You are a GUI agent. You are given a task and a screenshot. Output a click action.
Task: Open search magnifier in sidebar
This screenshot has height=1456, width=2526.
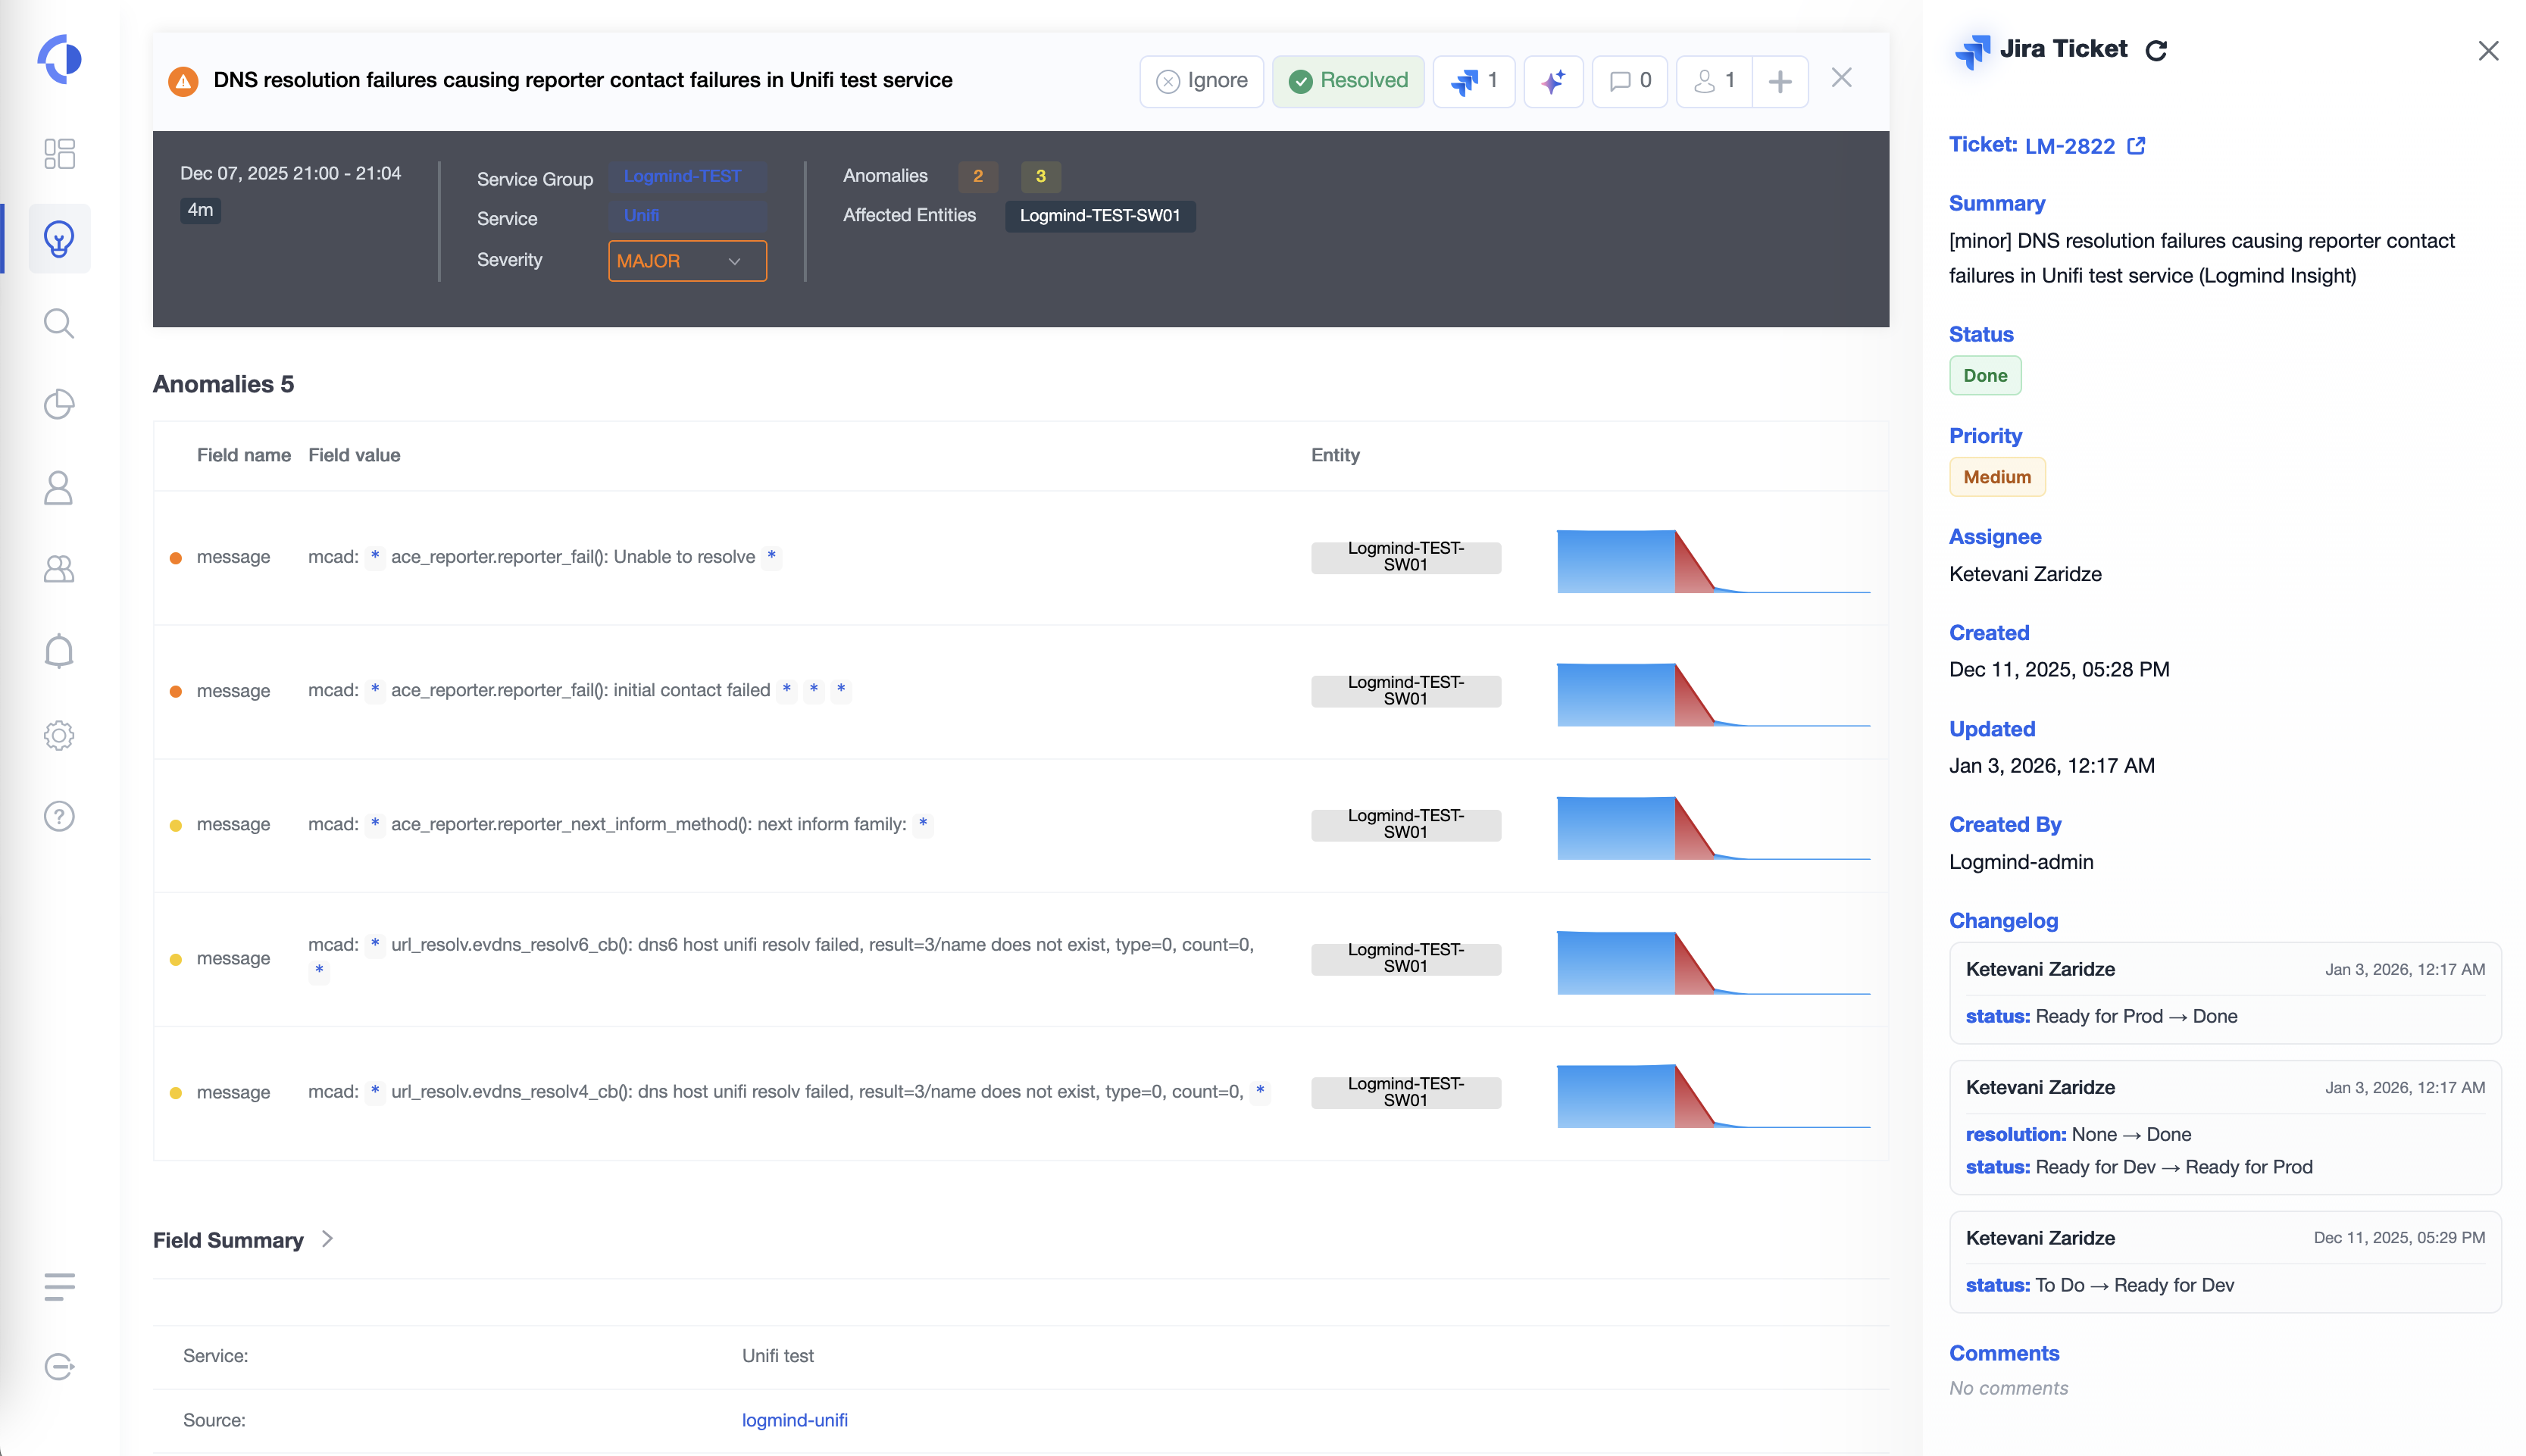pyautogui.click(x=59, y=323)
